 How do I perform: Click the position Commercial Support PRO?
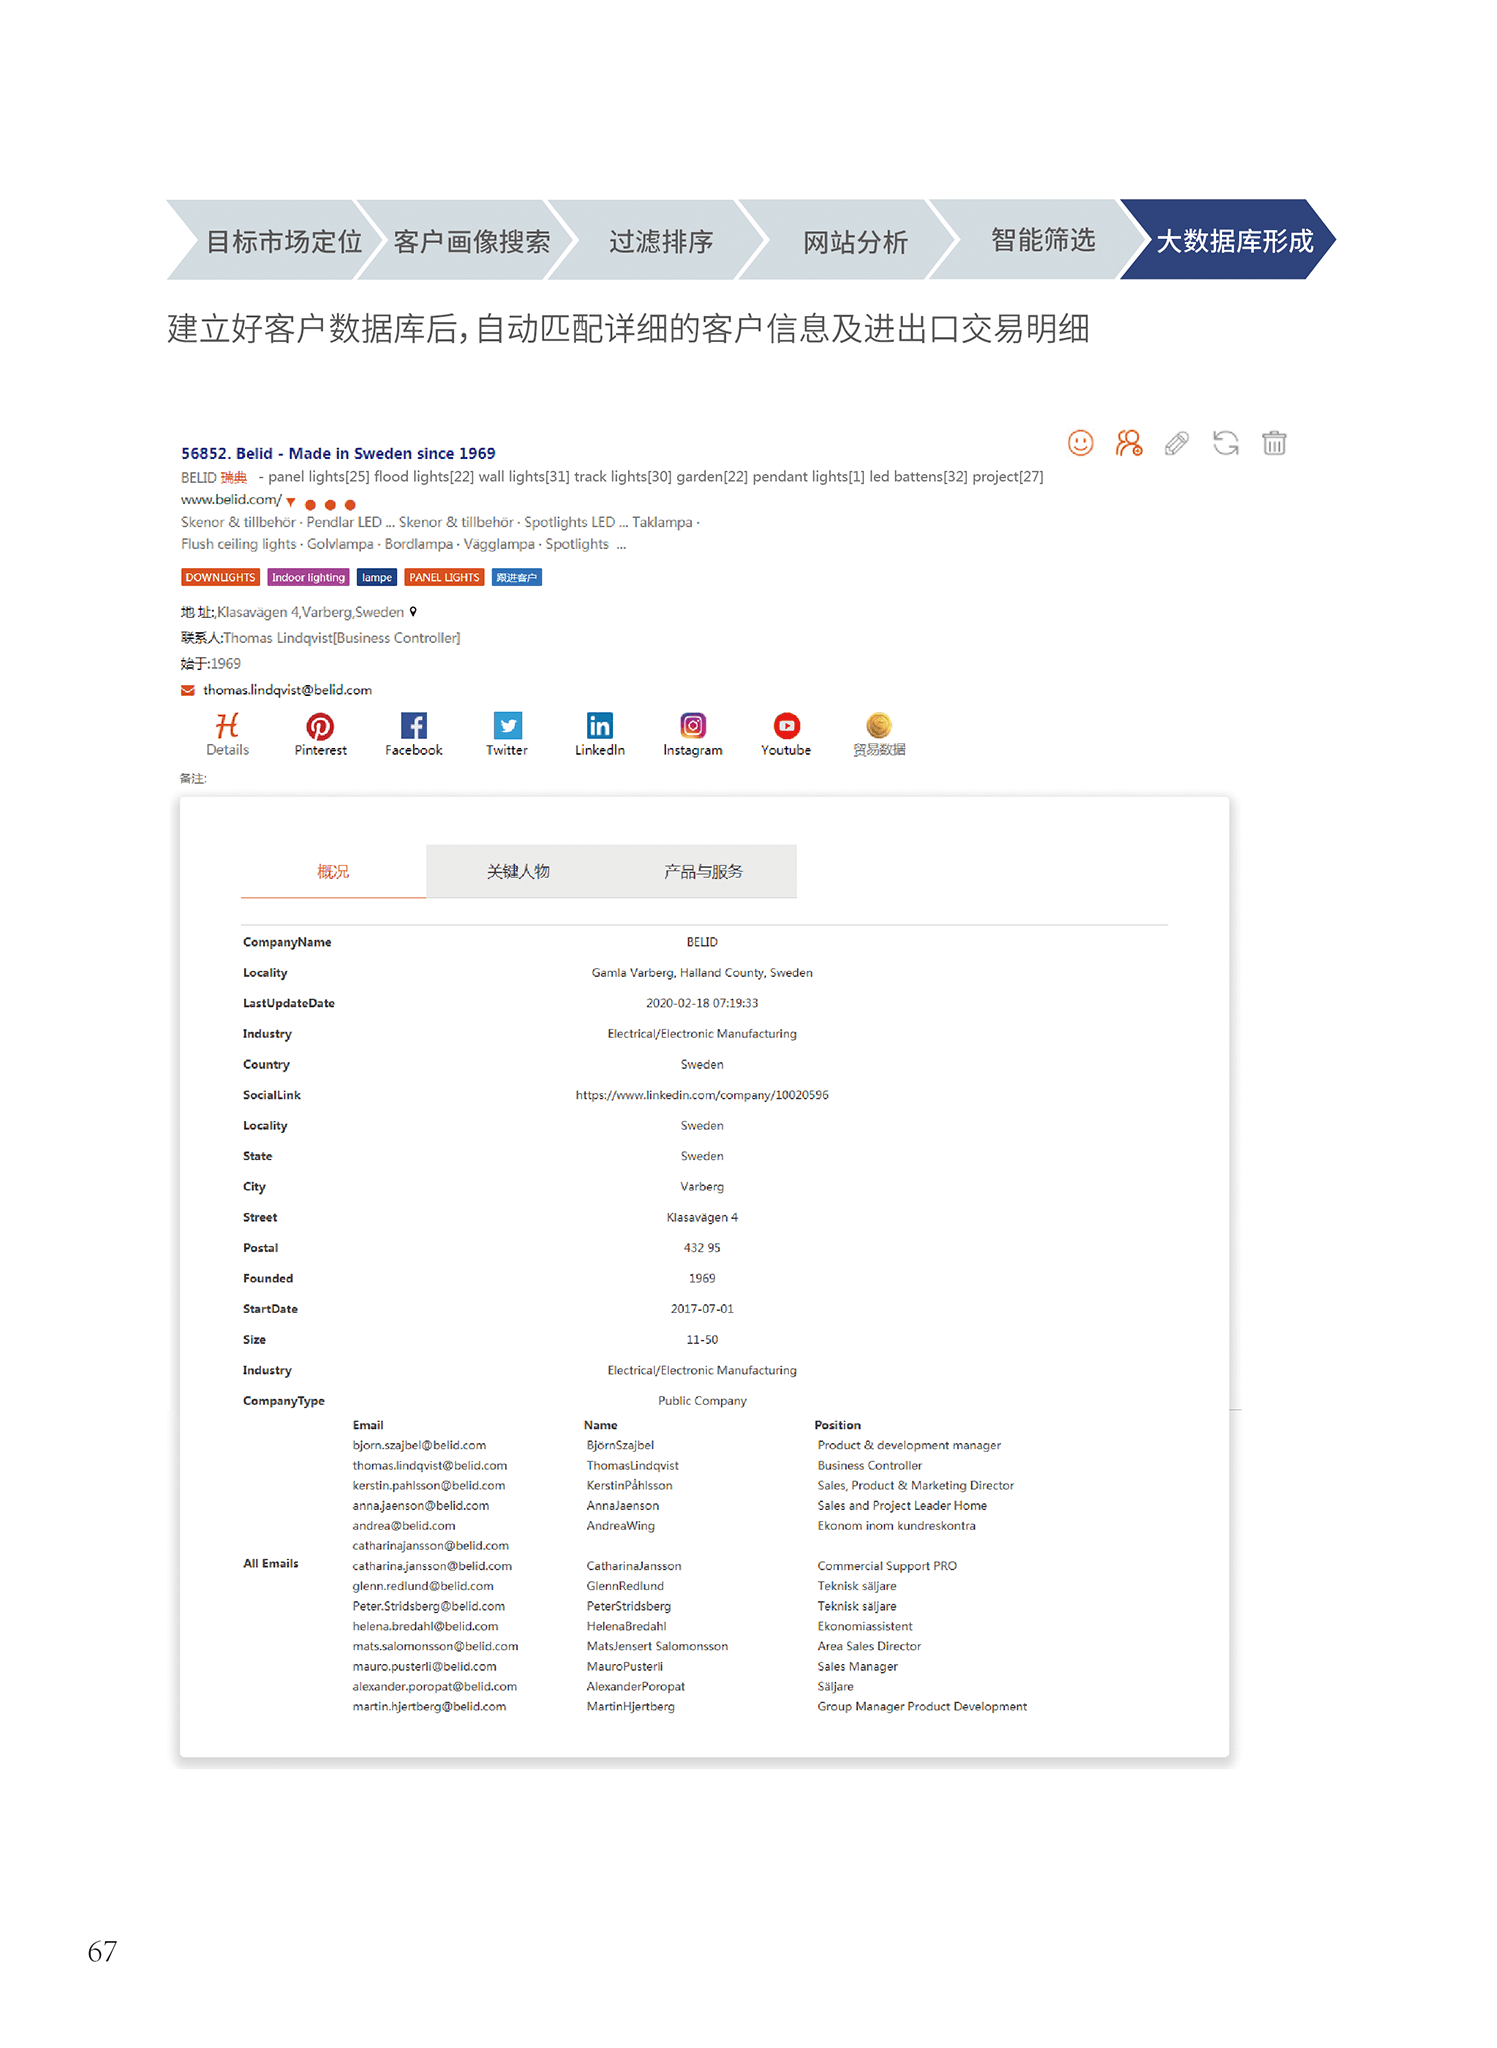tap(887, 1566)
